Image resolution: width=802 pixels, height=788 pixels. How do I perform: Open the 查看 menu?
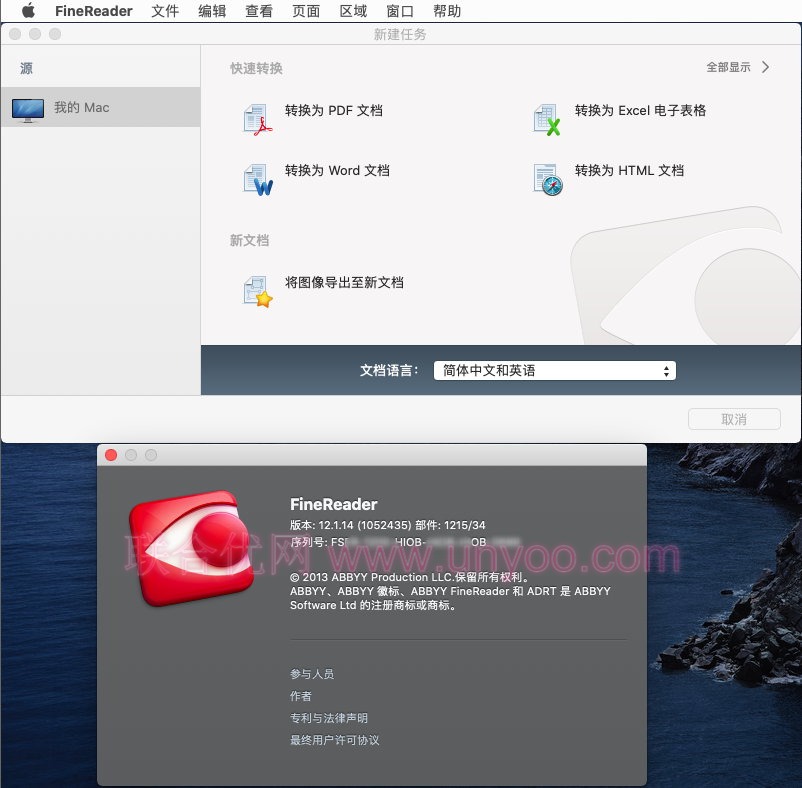click(259, 11)
